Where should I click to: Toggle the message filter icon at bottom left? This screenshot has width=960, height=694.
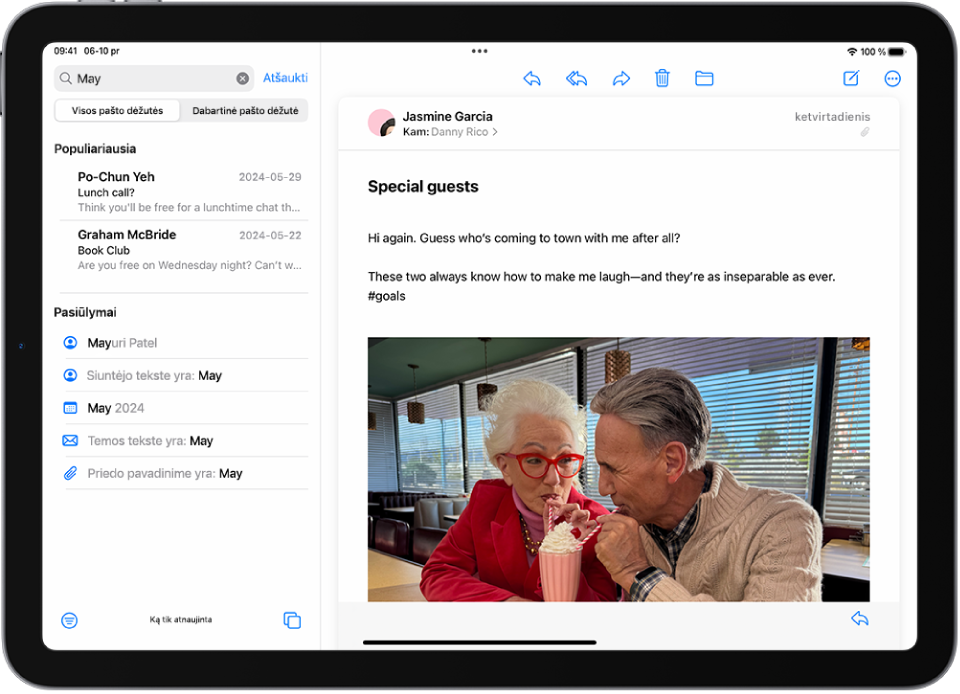pyautogui.click(x=69, y=620)
